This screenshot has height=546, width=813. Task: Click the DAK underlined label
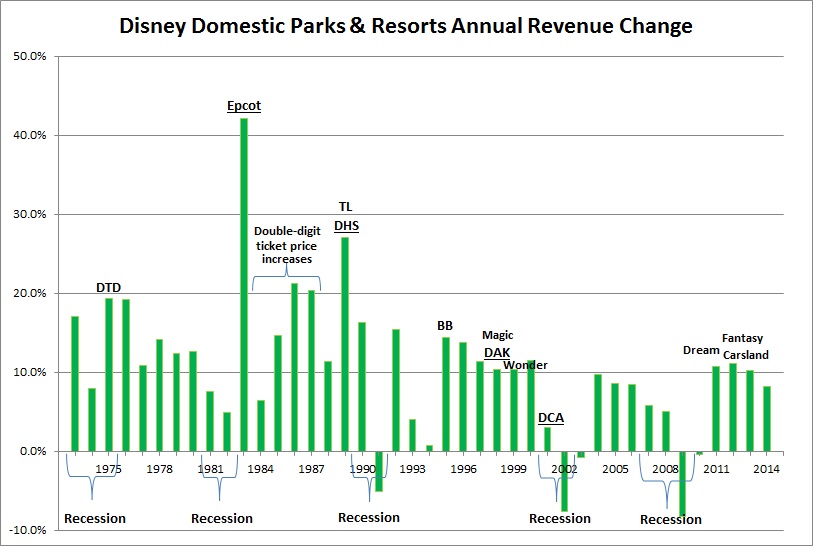[x=497, y=352]
